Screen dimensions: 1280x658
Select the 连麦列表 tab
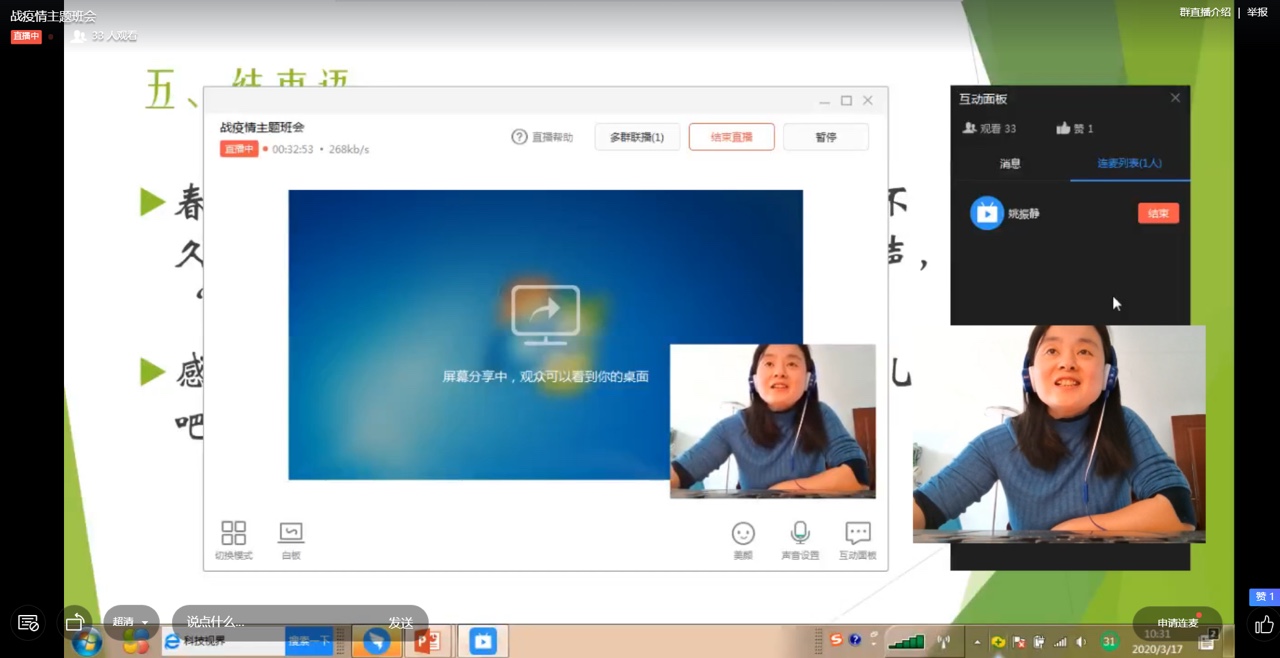click(1129, 163)
